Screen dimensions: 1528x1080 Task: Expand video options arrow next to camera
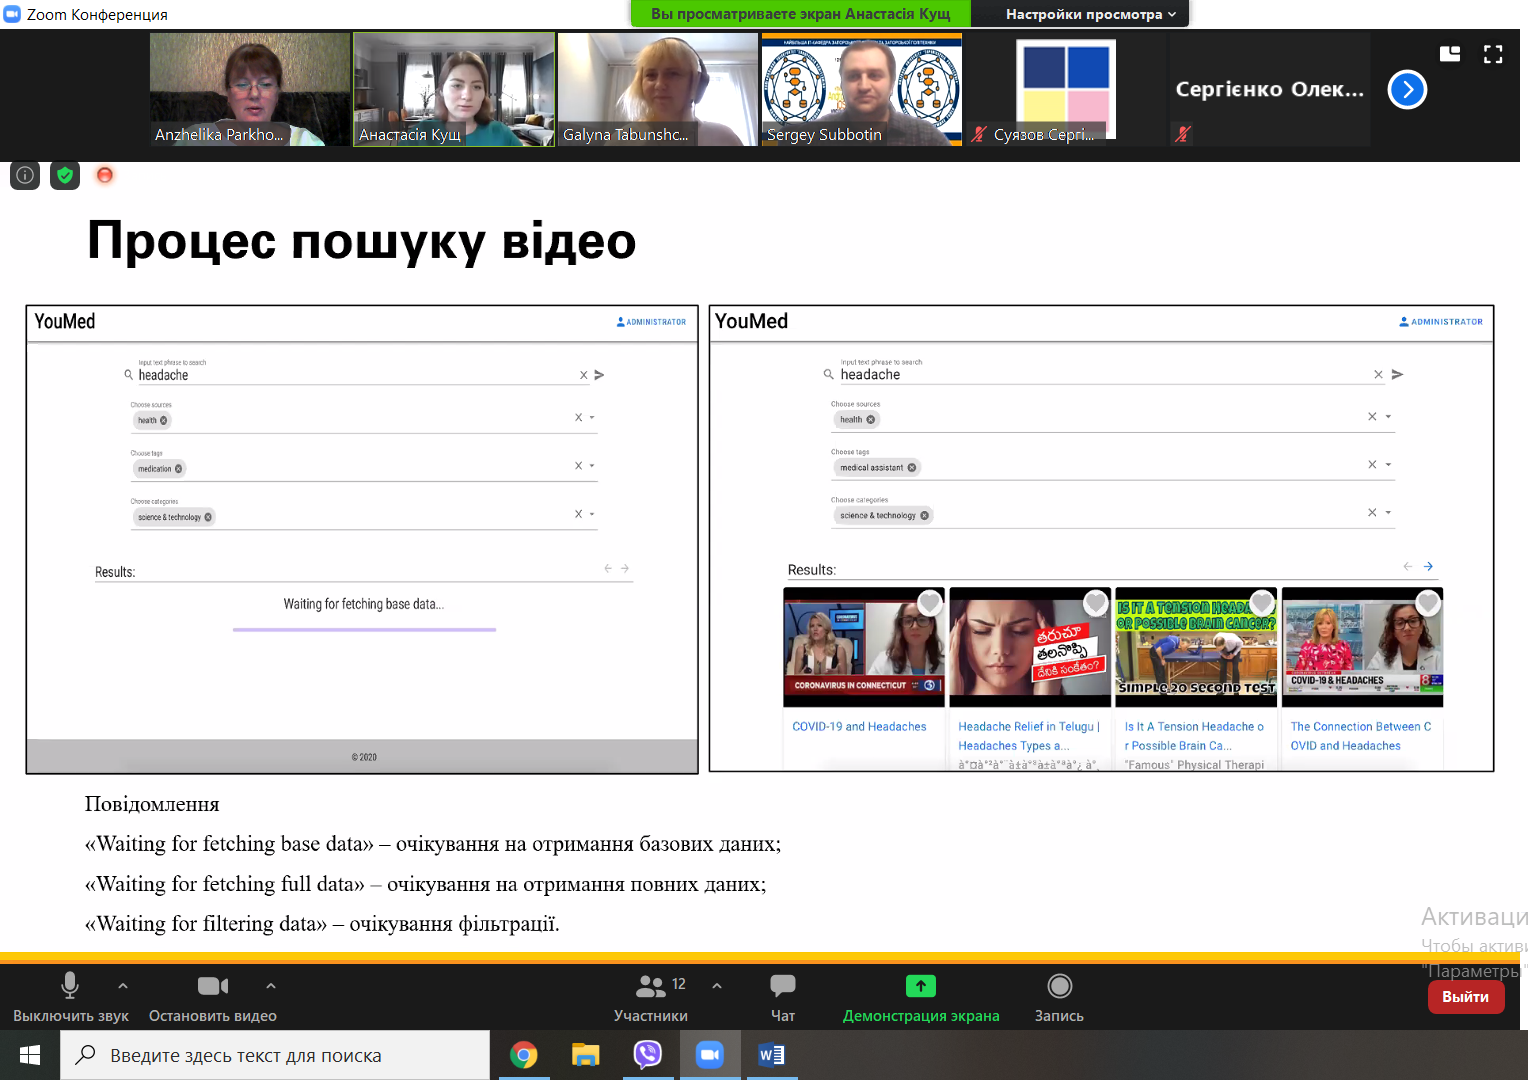[271, 986]
